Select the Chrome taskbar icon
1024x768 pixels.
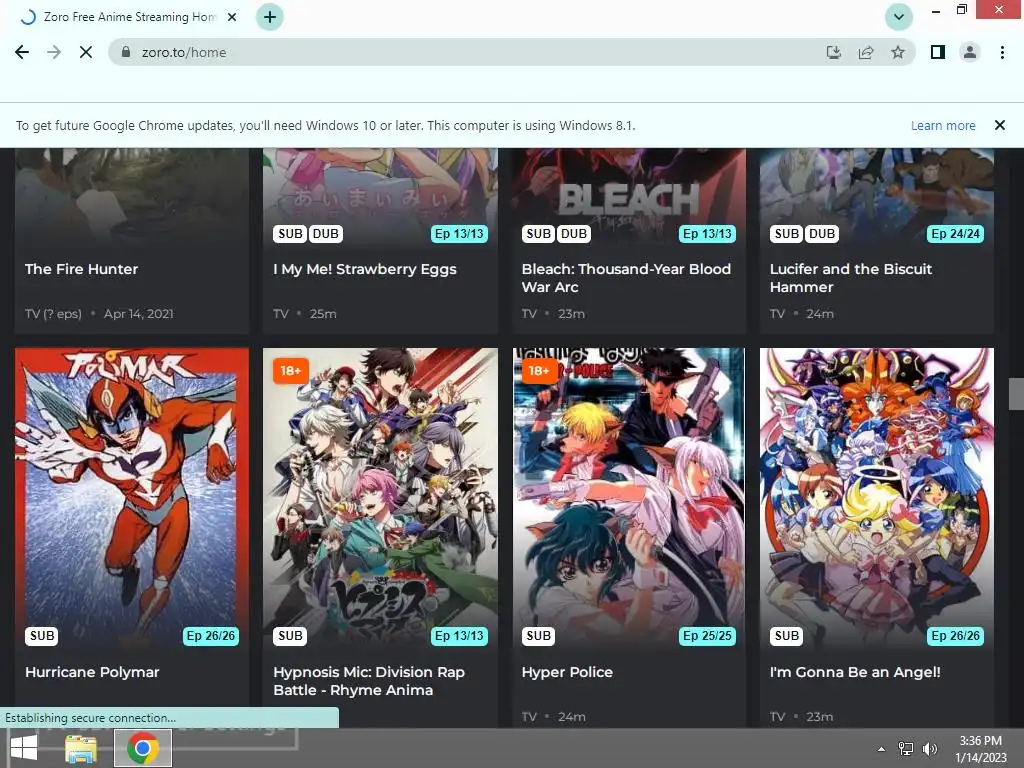point(143,748)
